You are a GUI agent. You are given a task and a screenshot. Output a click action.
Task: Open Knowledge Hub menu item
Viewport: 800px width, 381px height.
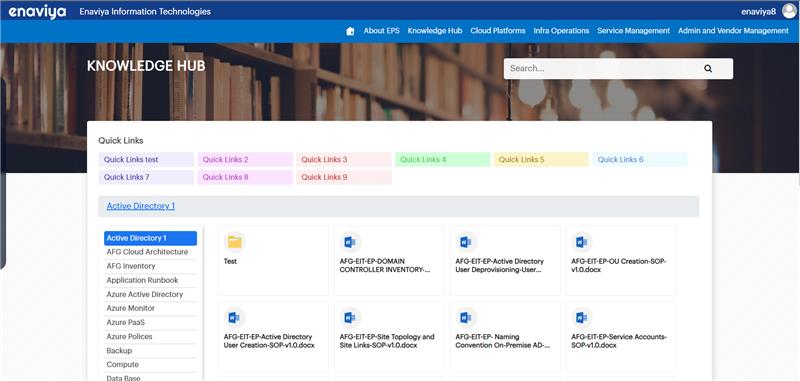(435, 31)
